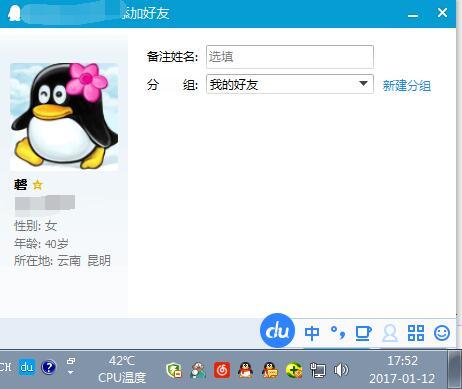The height and width of the screenshot is (389, 462).
Task: Open the taskbar clock showing 17:52
Action: (x=402, y=369)
